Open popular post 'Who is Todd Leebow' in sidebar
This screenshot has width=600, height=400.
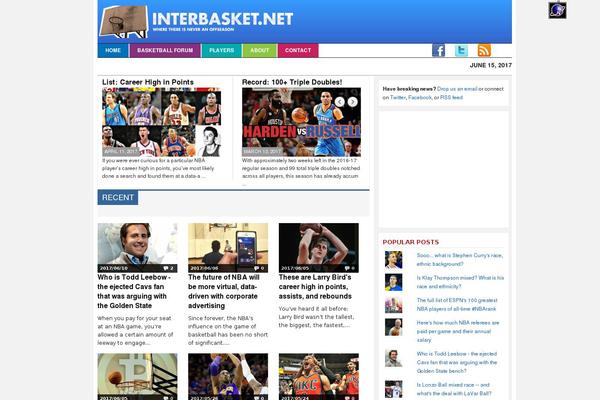[x=457, y=362]
